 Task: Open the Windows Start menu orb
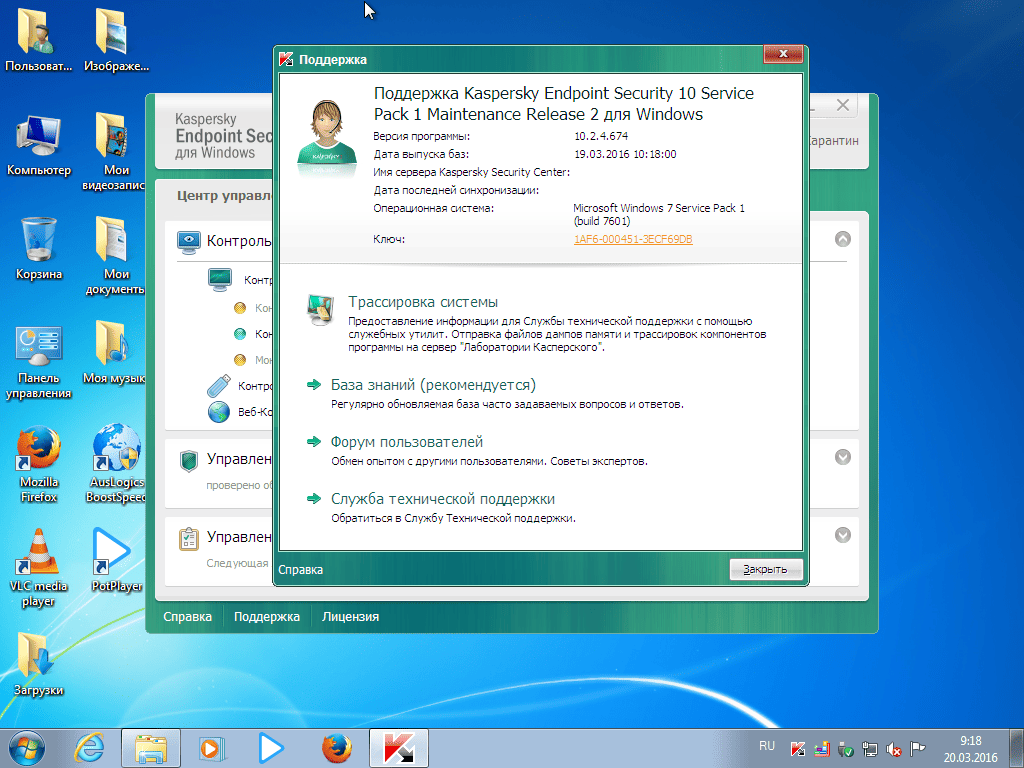(27, 748)
